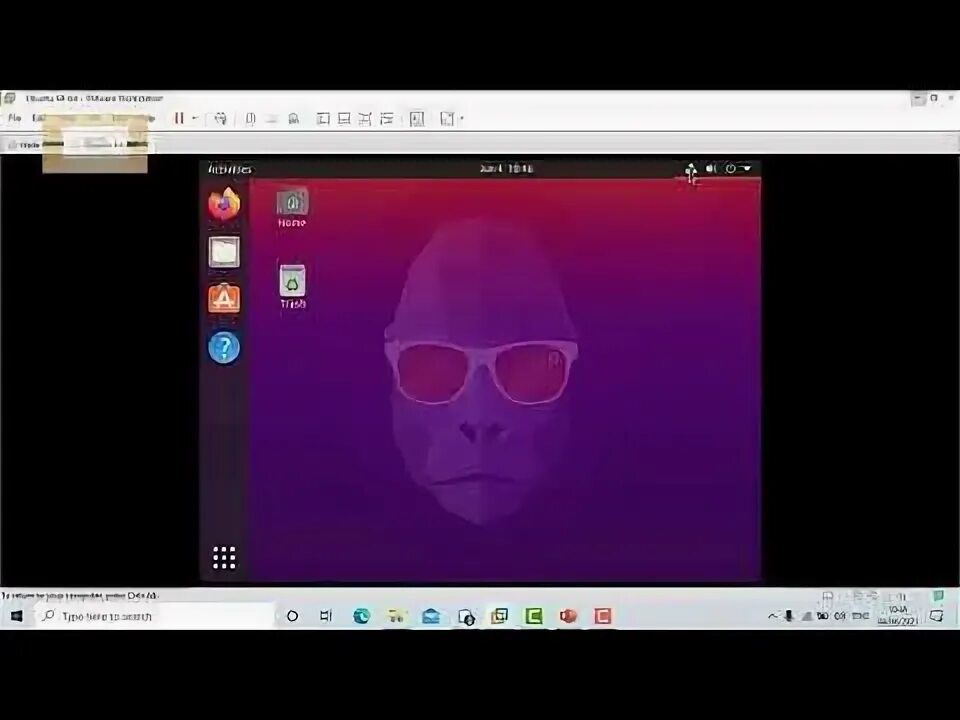The image size is (960, 720).
Task: Toggle the thumbnail bar view icon
Action: [x=344, y=119]
